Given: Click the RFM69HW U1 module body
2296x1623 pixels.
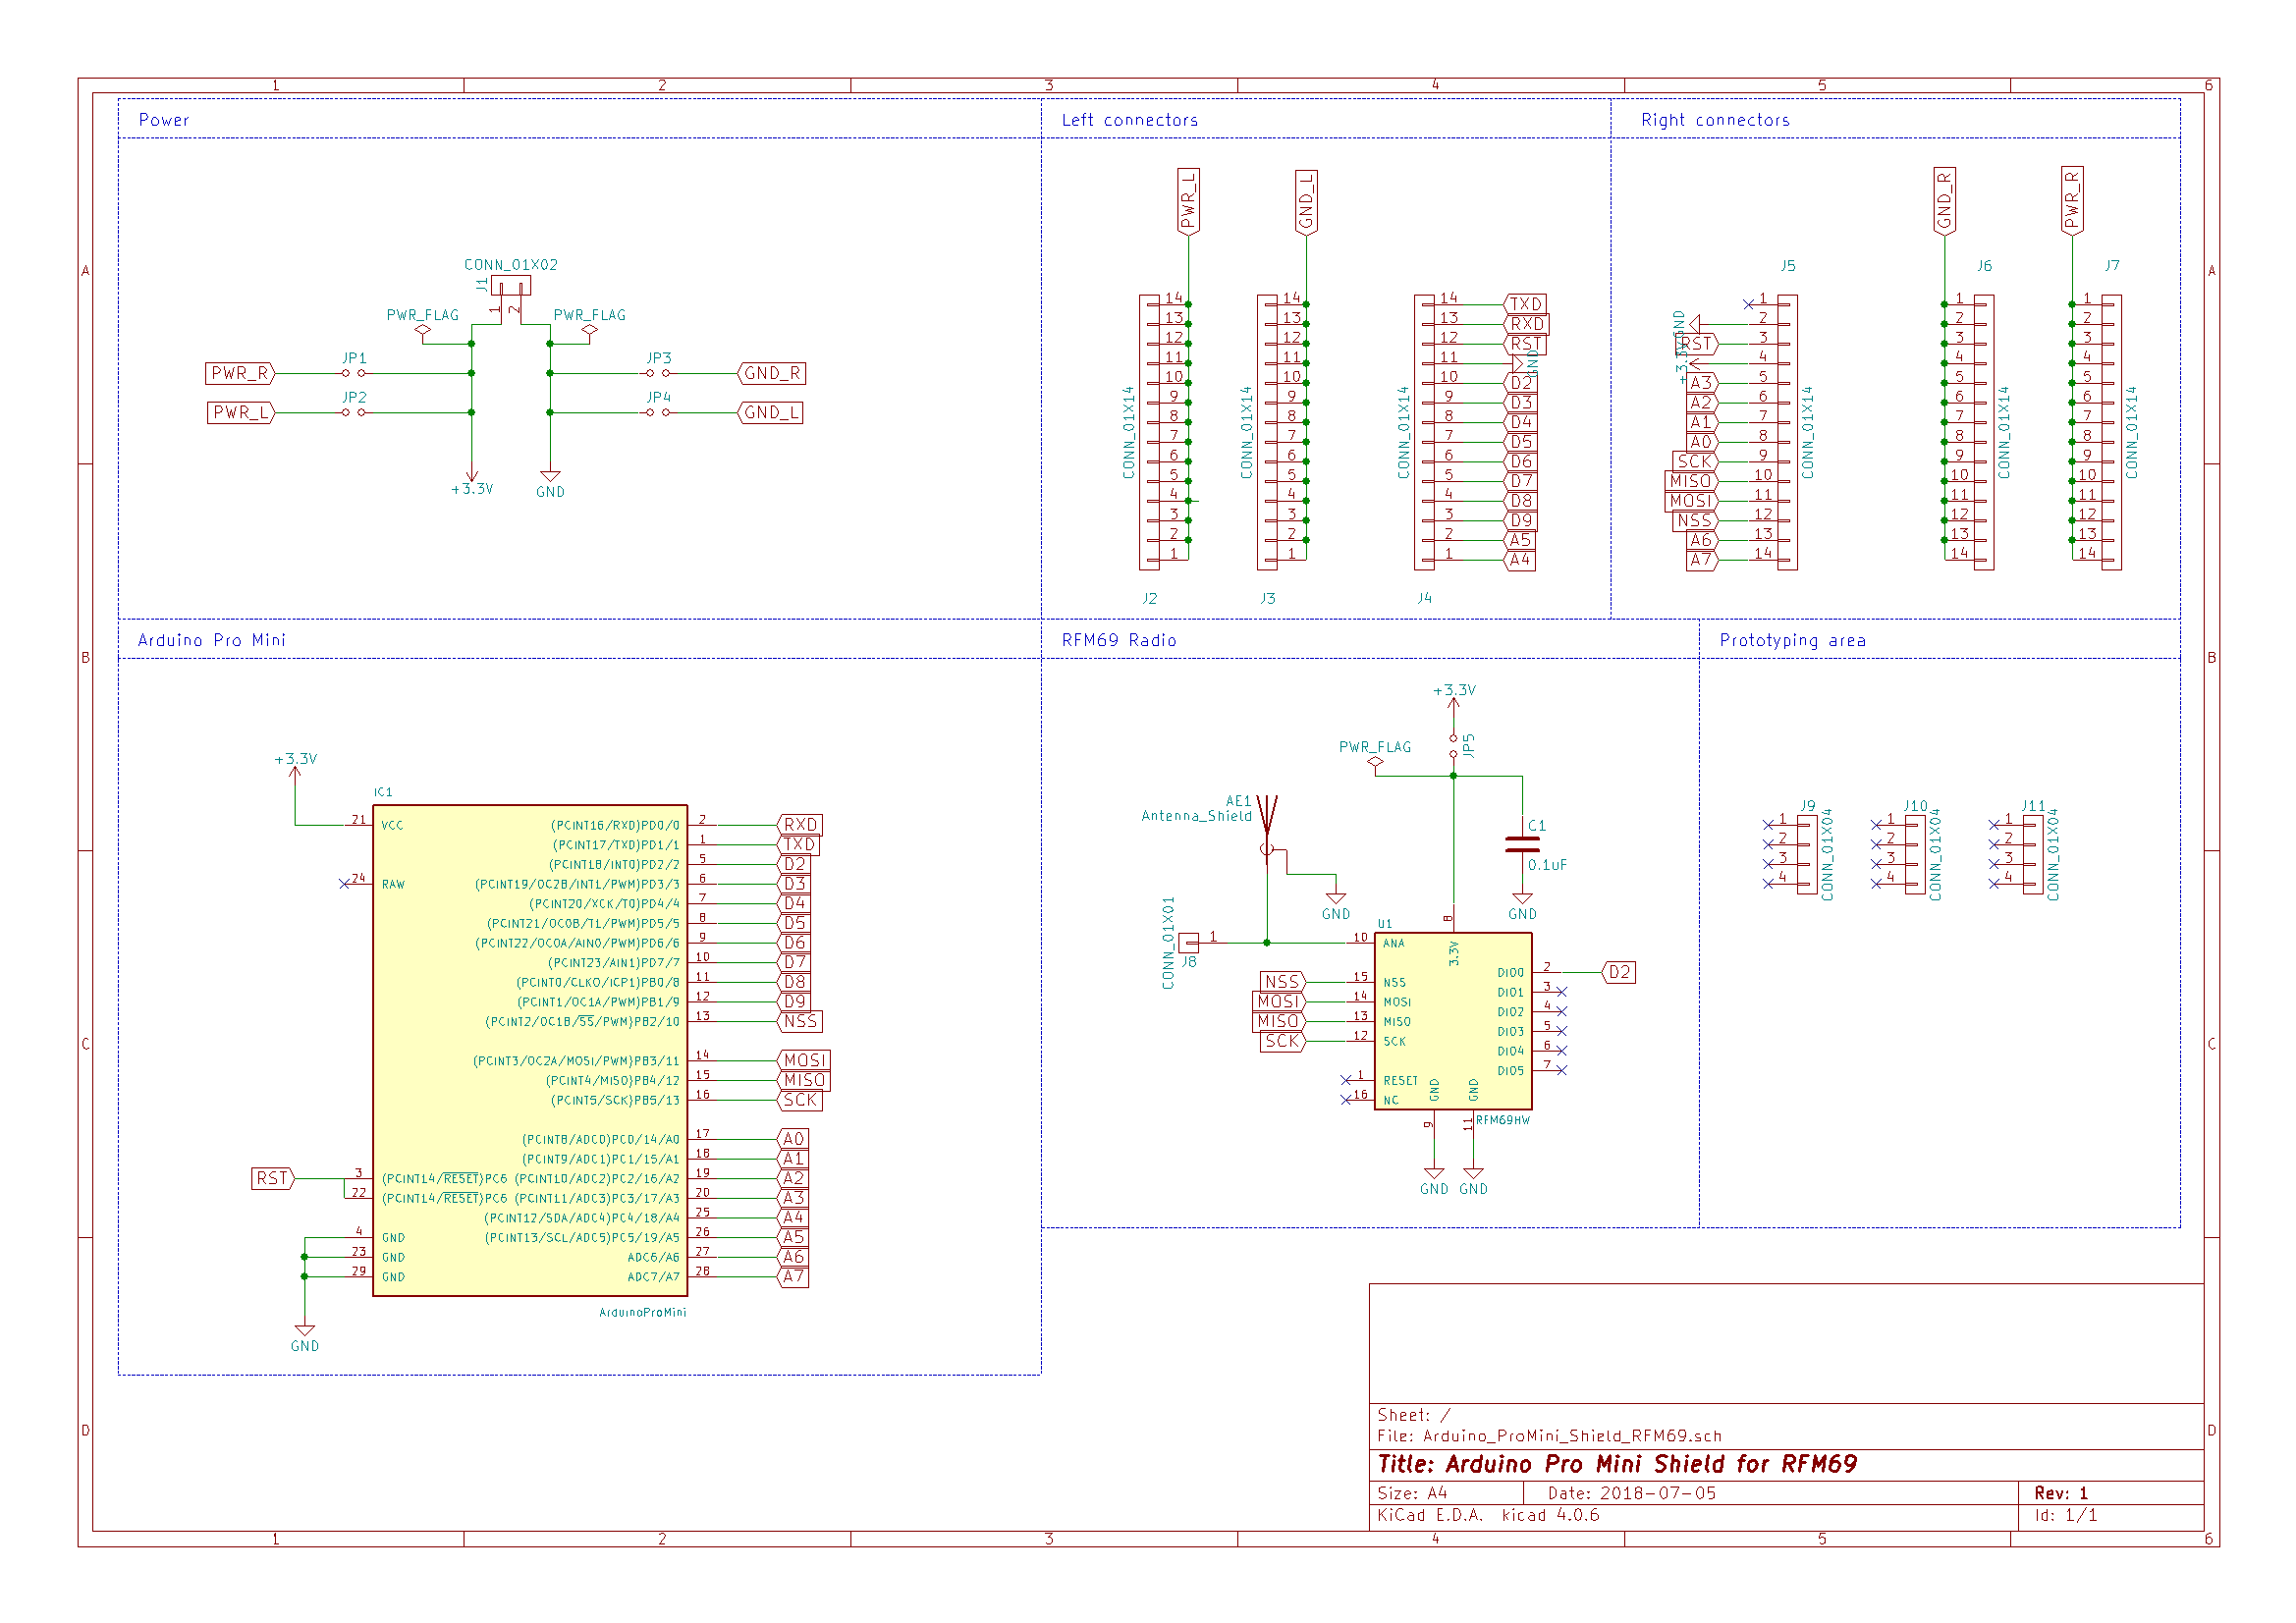Looking at the screenshot, I should click(x=1452, y=1020).
